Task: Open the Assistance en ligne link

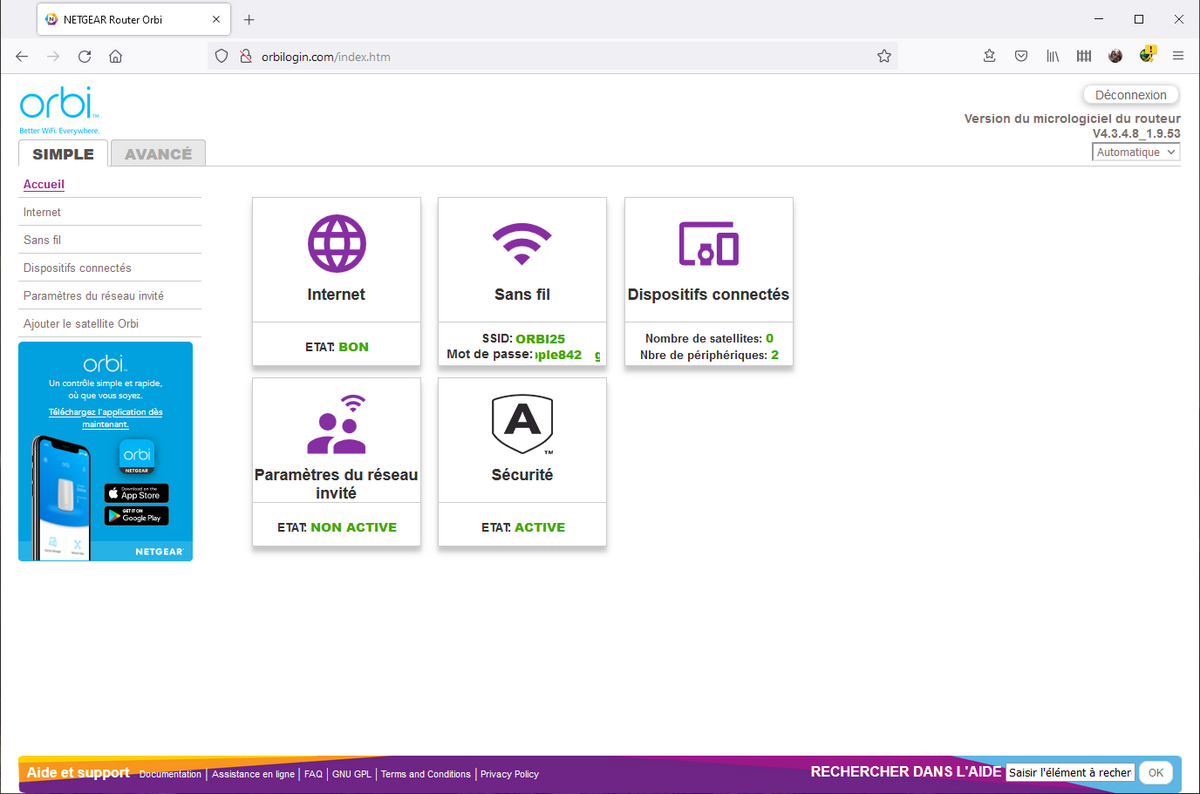Action: (x=253, y=774)
